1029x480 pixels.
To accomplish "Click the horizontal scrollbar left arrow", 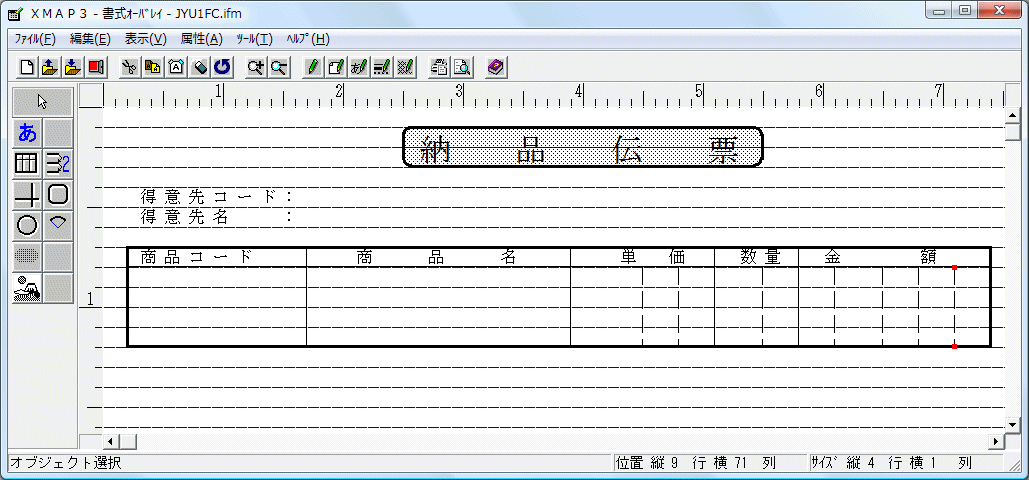I will tap(110, 441).
